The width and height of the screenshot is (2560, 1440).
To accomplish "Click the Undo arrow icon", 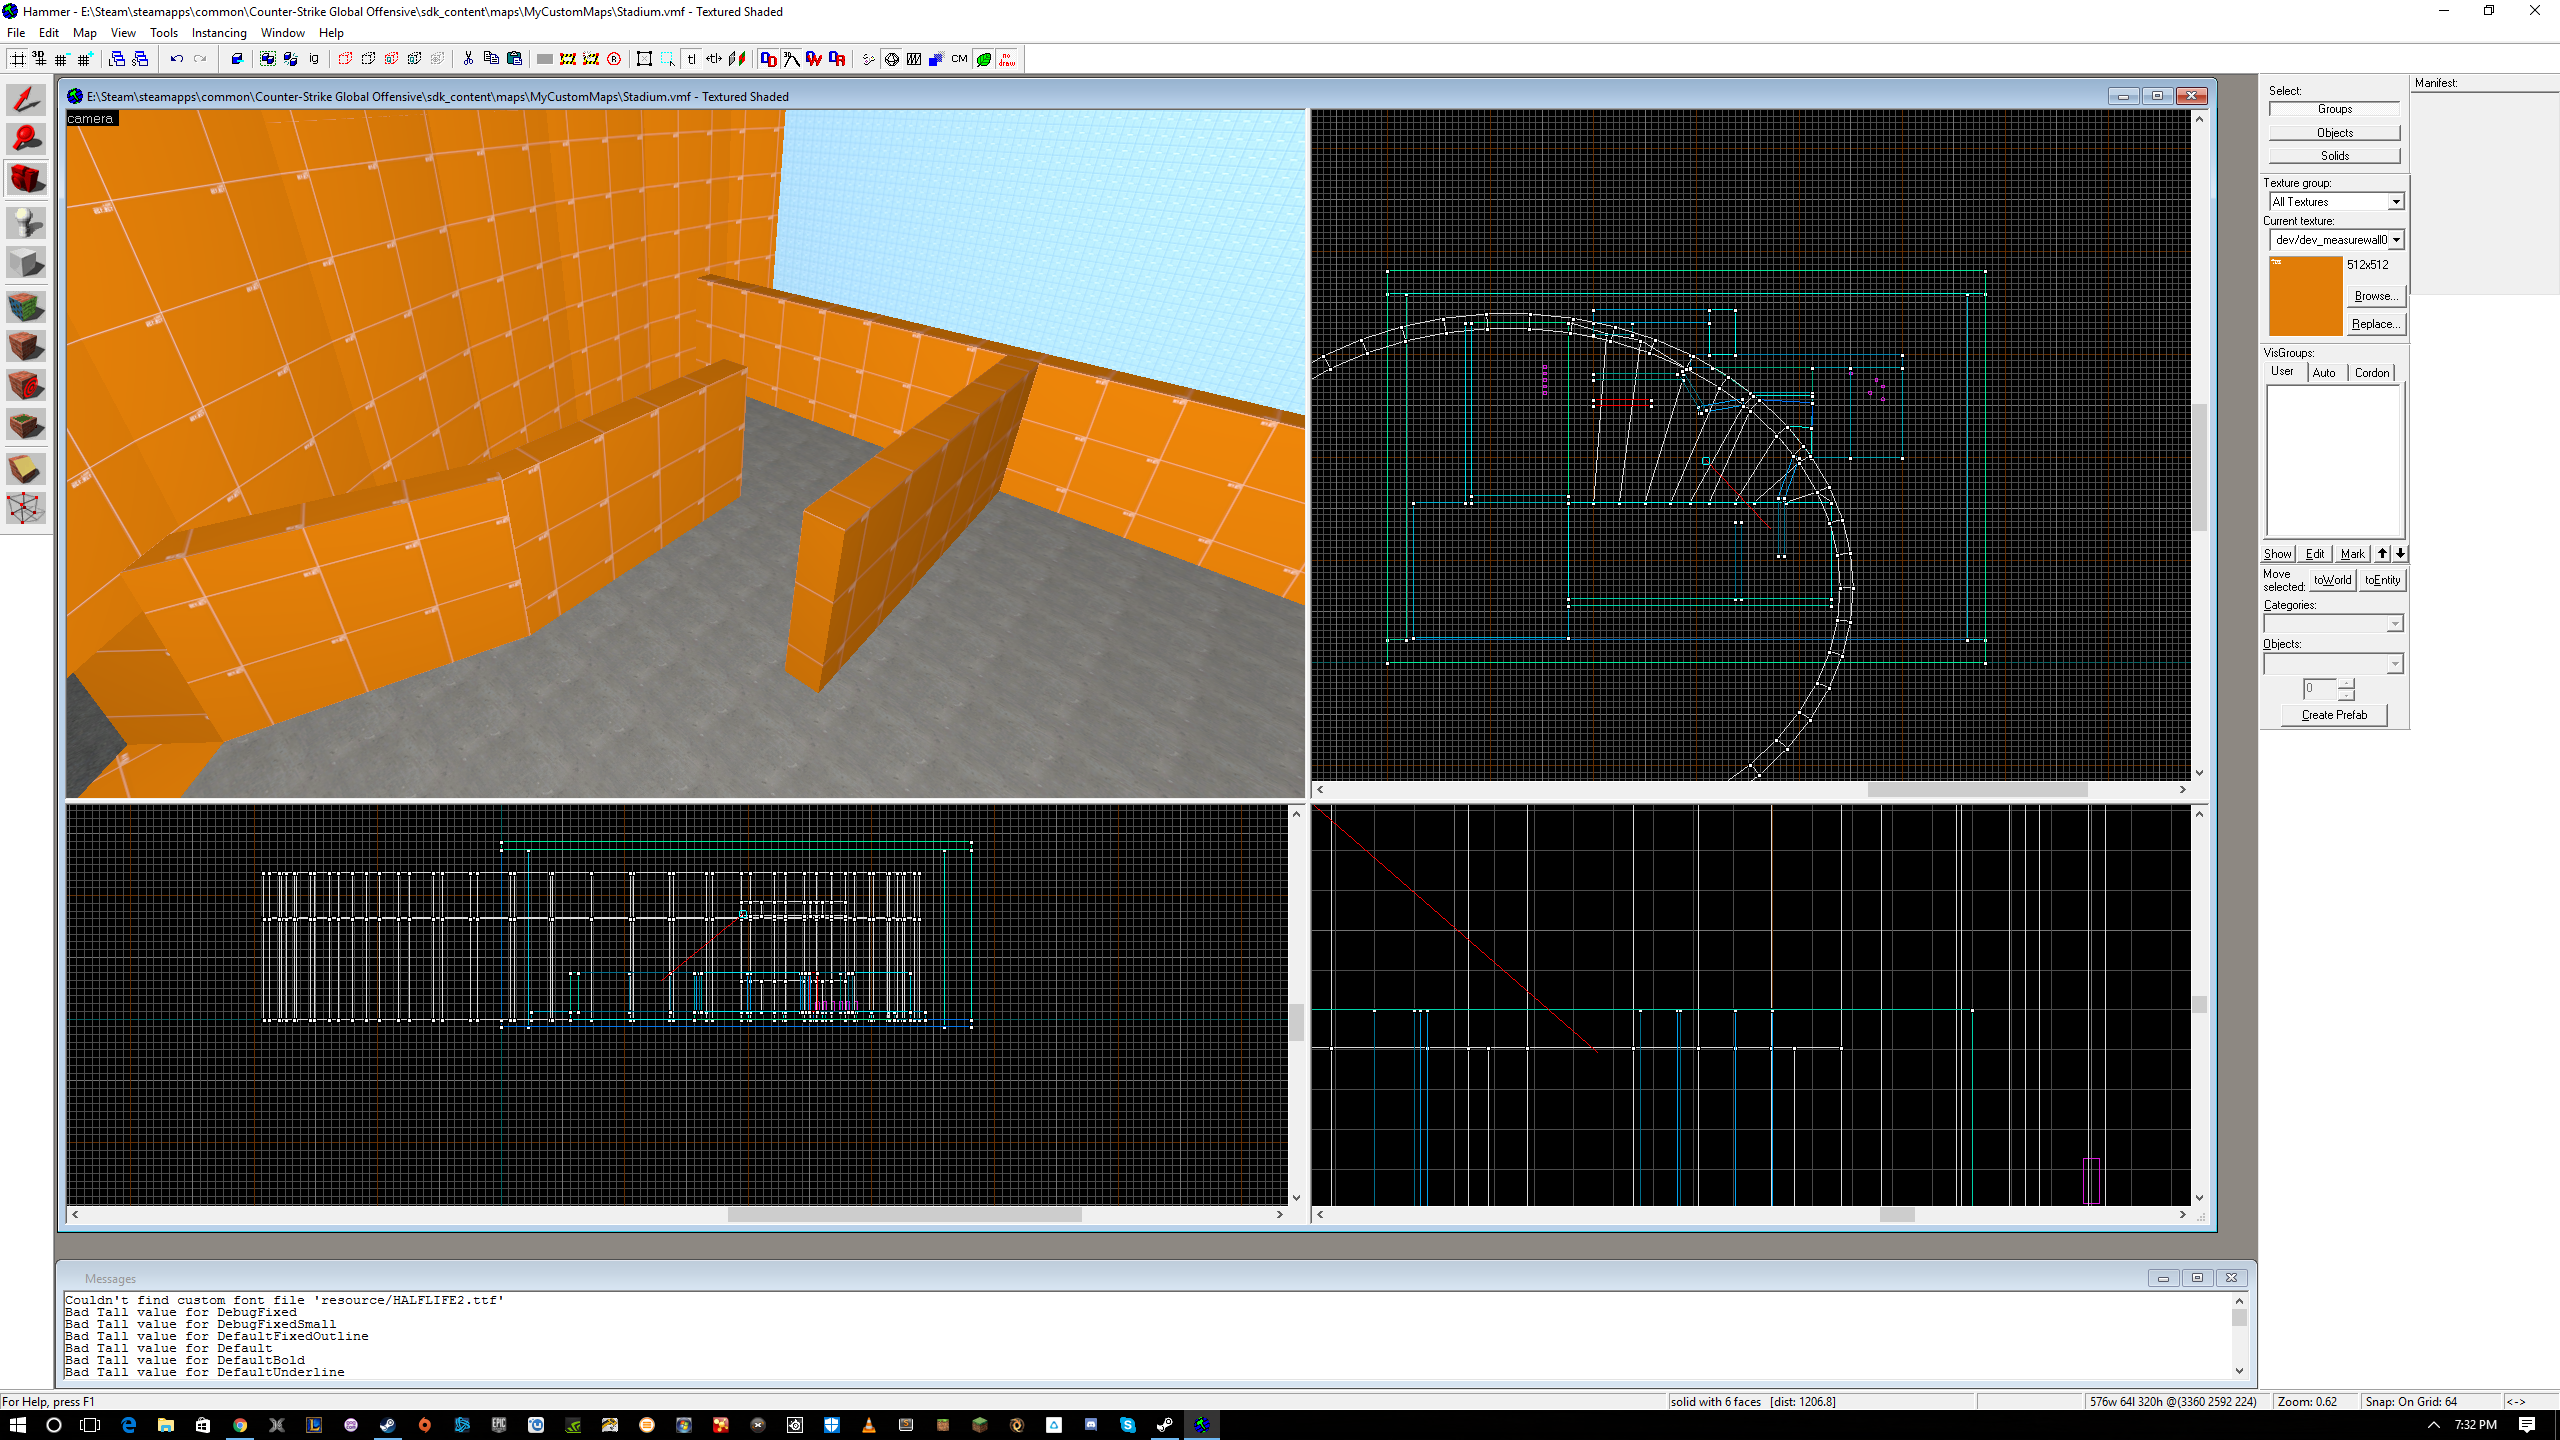I will coord(177,59).
